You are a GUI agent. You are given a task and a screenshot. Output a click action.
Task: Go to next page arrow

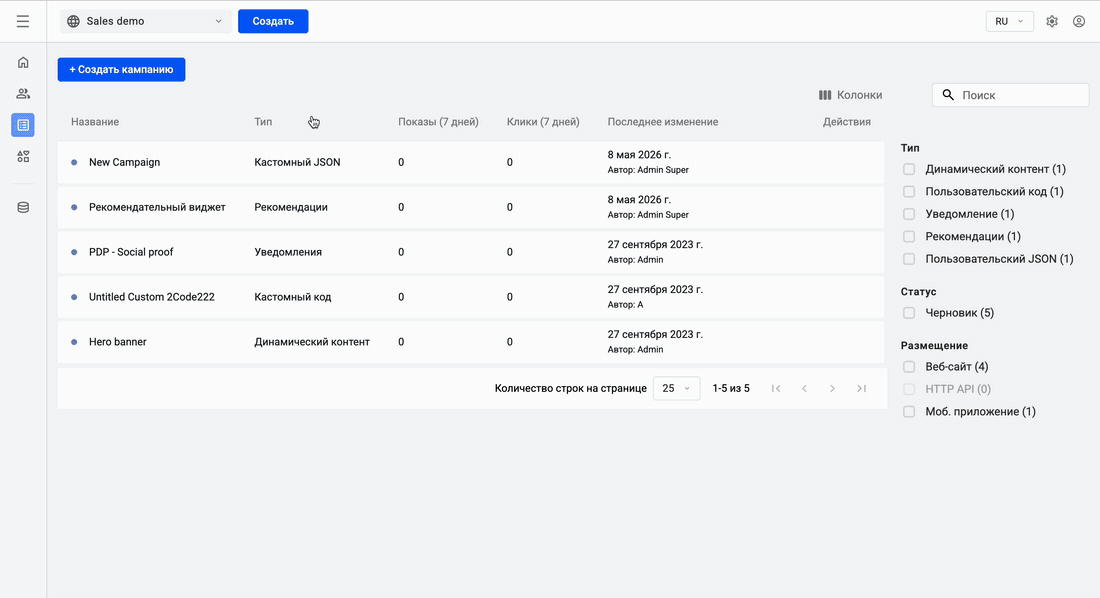coord(832,388)
